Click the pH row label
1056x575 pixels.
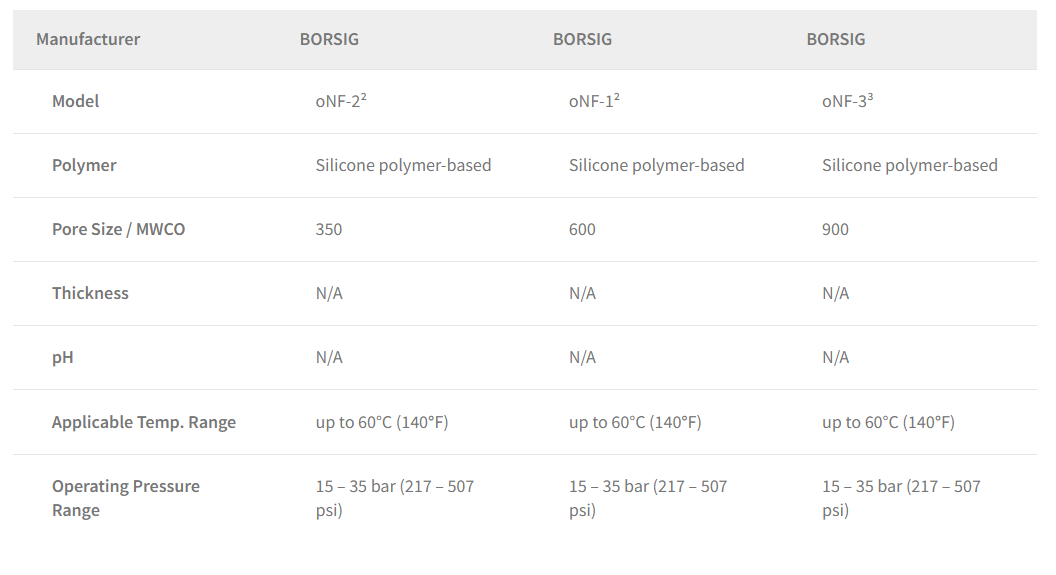click(63, 358)
